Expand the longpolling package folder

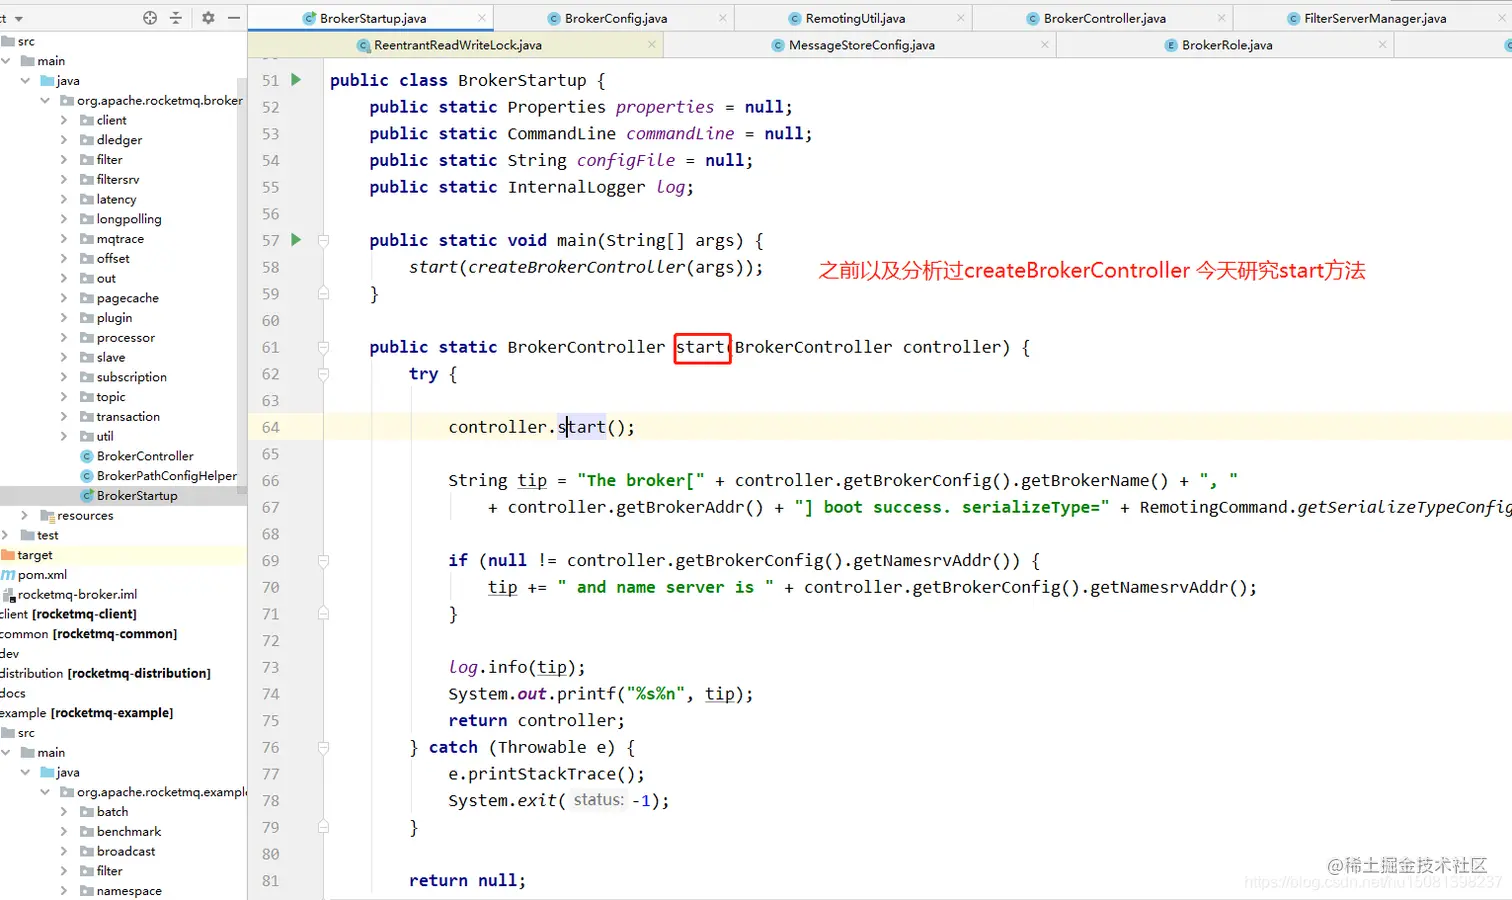tap(64, 219)
